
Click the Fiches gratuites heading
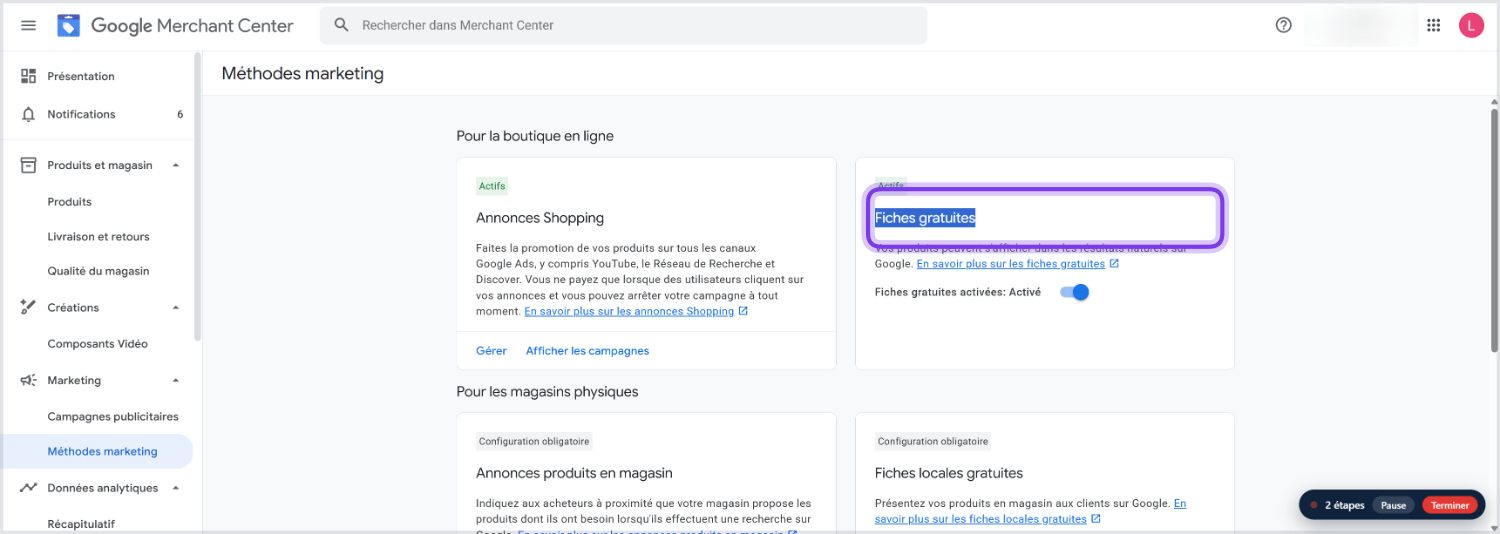(925, 218)
